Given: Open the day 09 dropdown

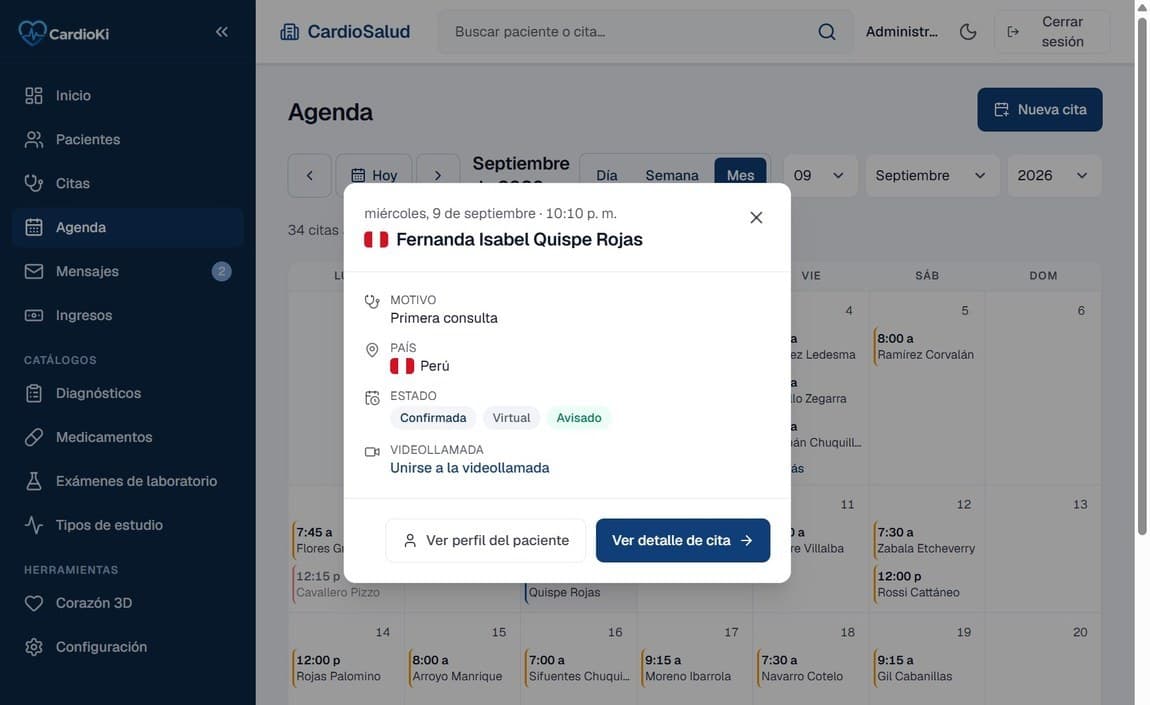Looking at the screenshot, I should [x=820, y=175].
